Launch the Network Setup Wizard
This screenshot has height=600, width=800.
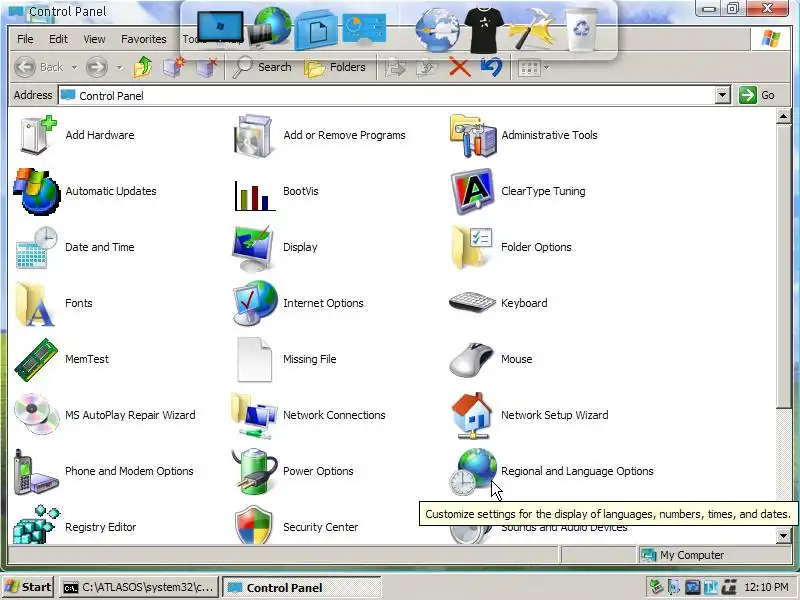(x=530, y=415)
